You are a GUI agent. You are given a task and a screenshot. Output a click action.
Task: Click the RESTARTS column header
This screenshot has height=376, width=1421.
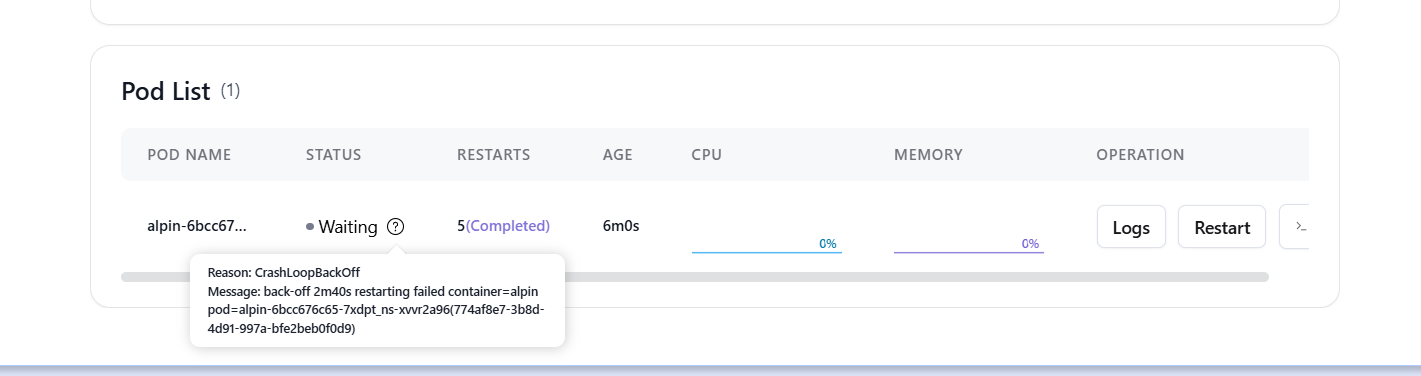coord(494,155)
